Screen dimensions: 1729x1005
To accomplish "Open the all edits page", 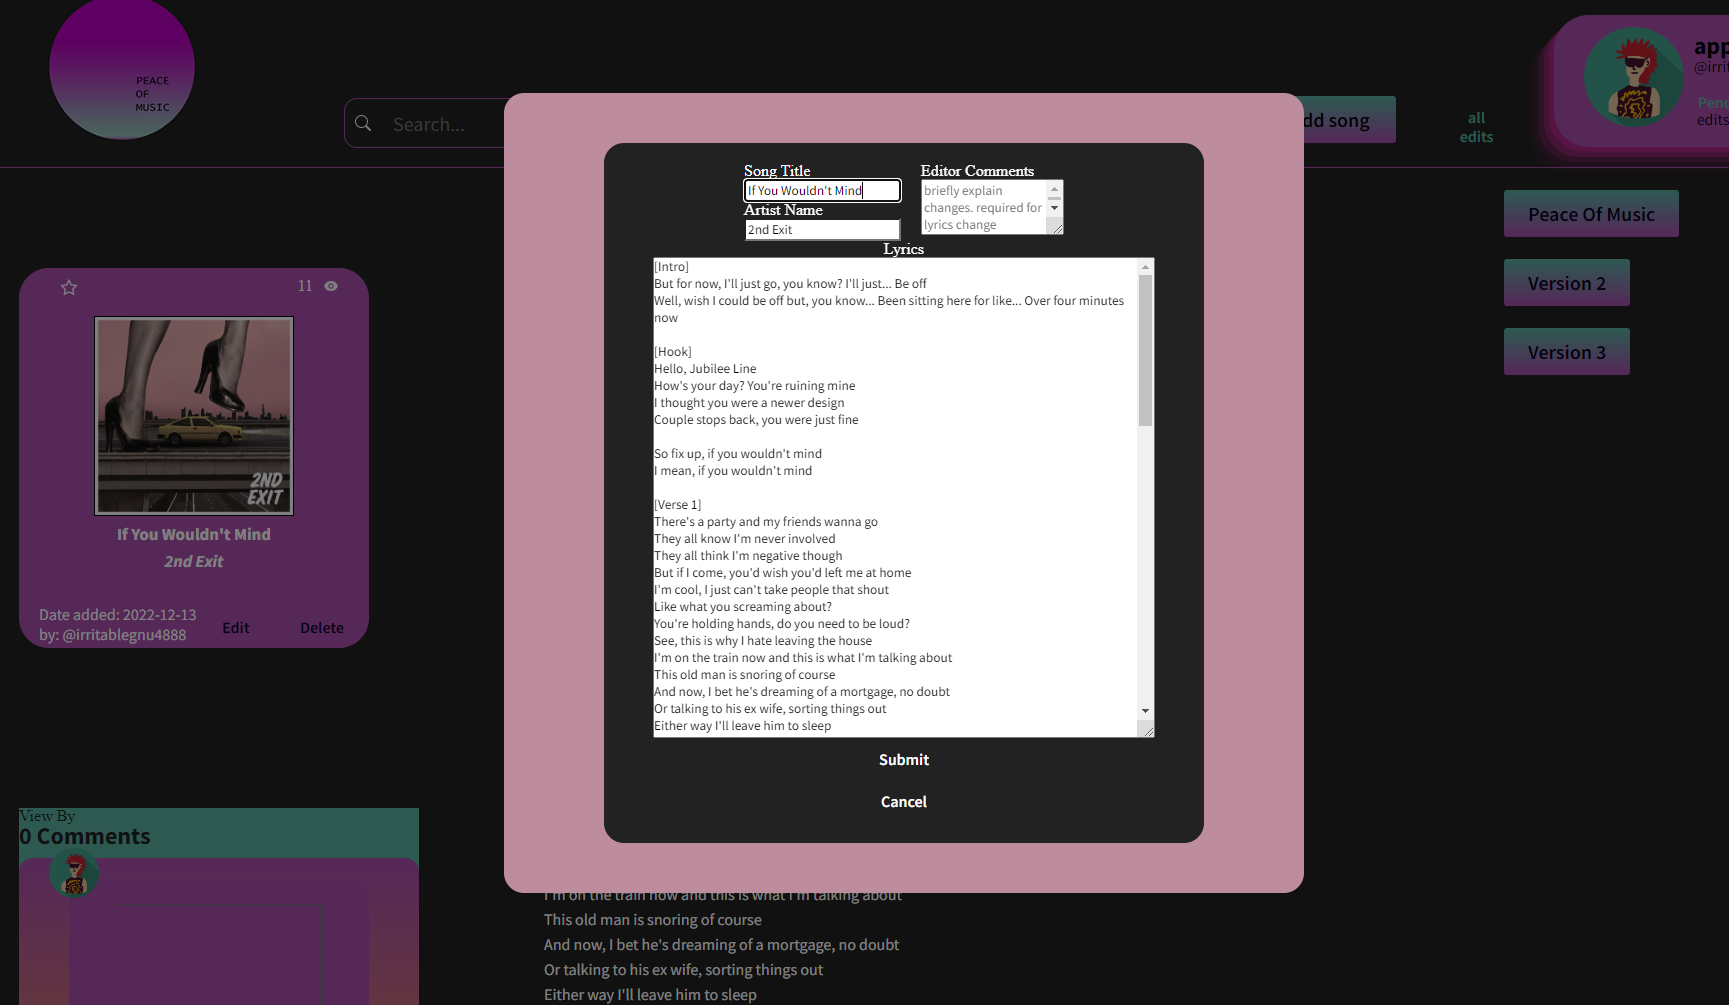I will point(1476,127).
